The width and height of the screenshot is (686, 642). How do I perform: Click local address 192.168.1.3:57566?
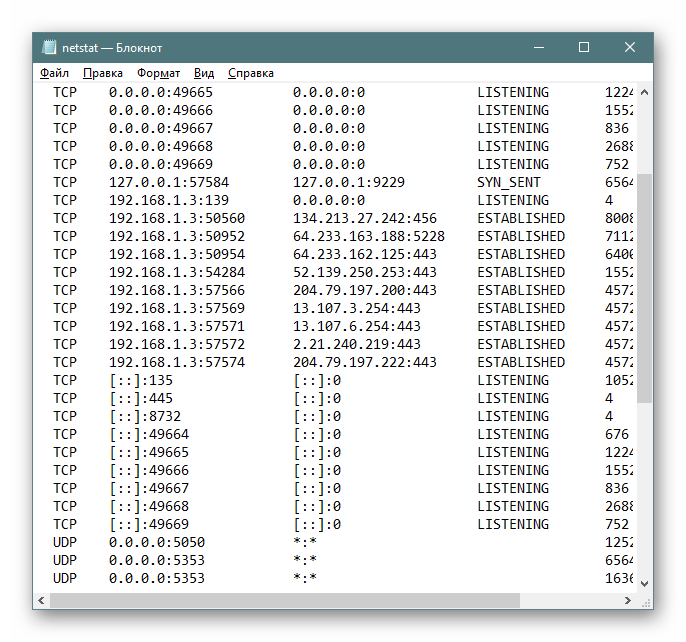[177, 290]
